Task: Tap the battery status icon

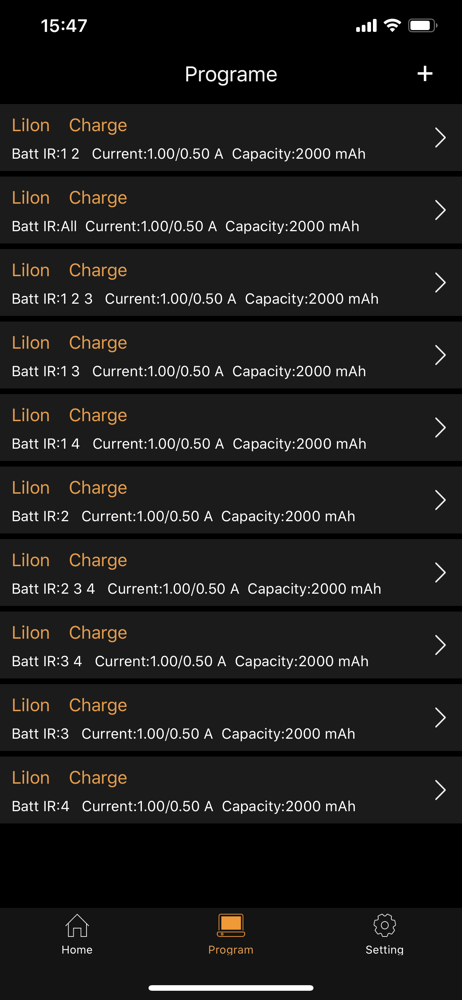Action: click(422, 26)
